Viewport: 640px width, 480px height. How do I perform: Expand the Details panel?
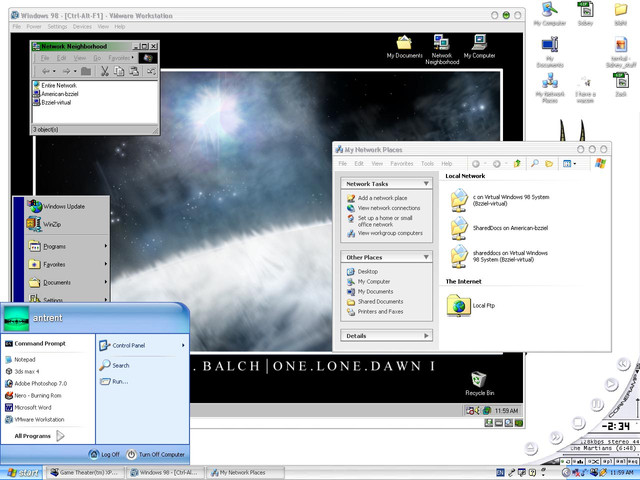pyautogui.click(x=426, y=336)
